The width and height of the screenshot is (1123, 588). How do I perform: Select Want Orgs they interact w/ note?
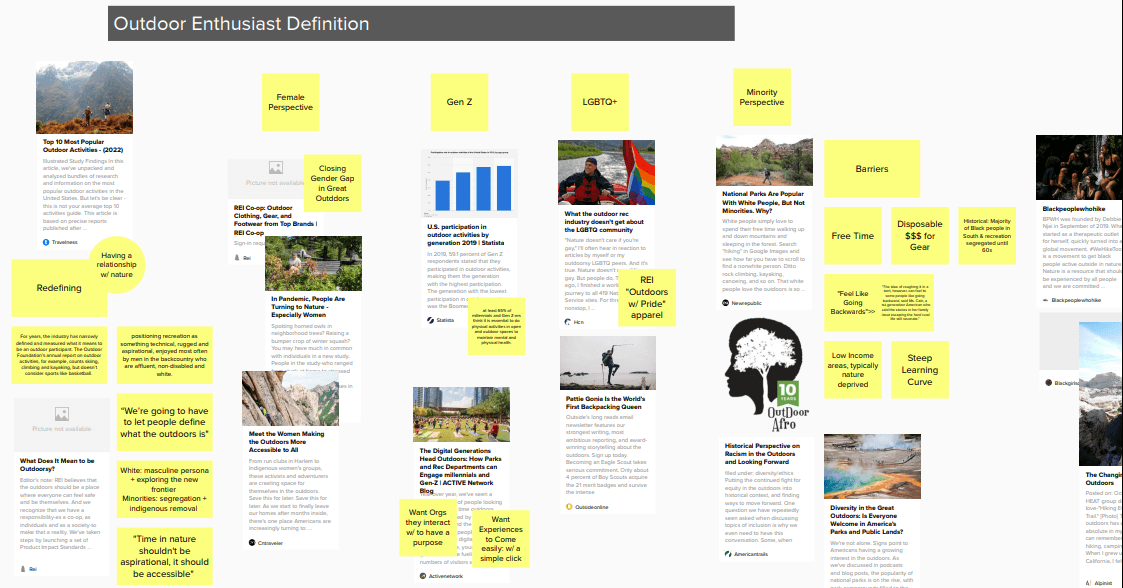click(428, 528)
